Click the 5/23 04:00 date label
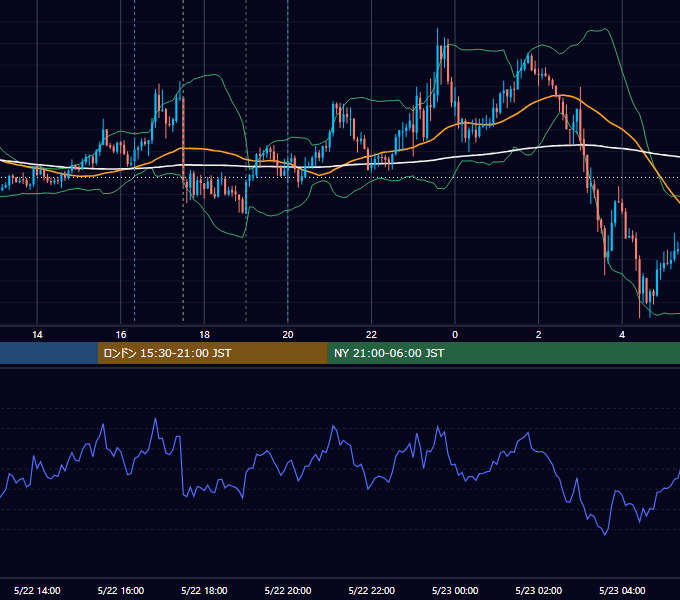This screenshot has width=680, height=600. pos(622,590)
